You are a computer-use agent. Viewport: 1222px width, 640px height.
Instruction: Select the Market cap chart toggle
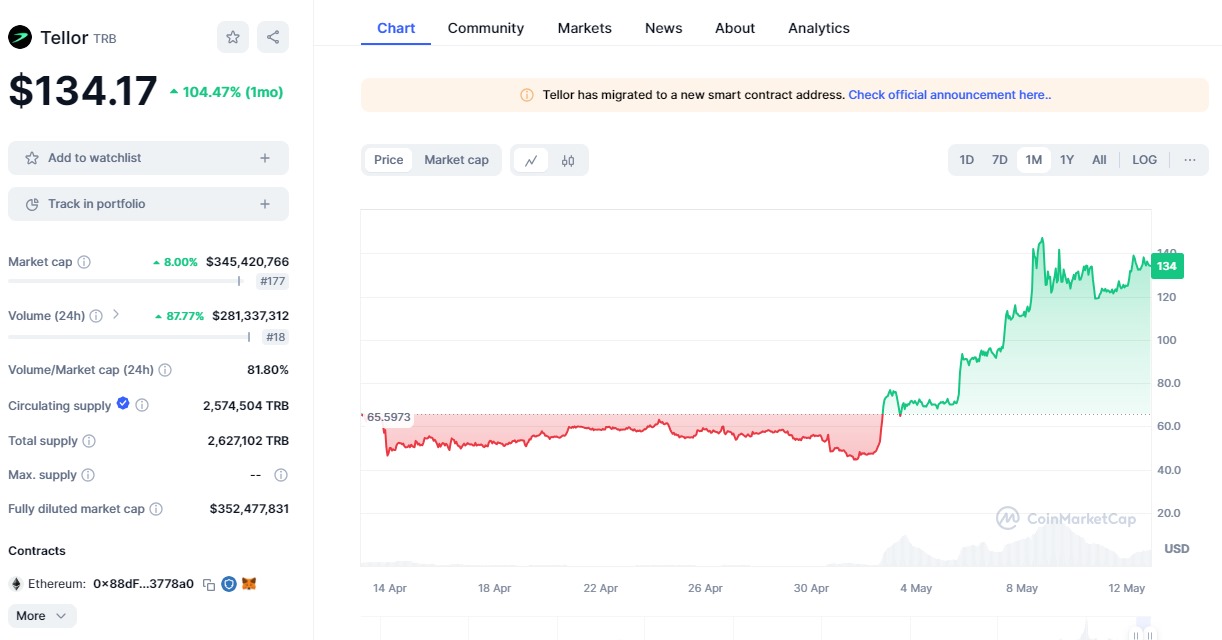(456, 160)
